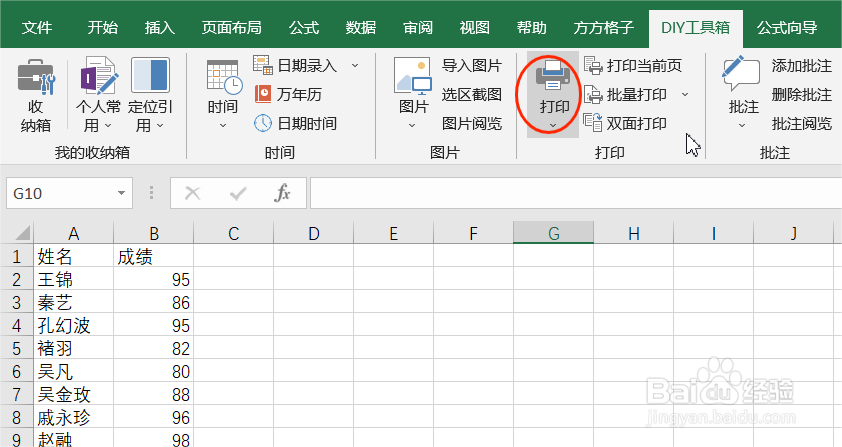842x447 pixels.
Task: Click 选区截图 button
Action: (471, 95)
